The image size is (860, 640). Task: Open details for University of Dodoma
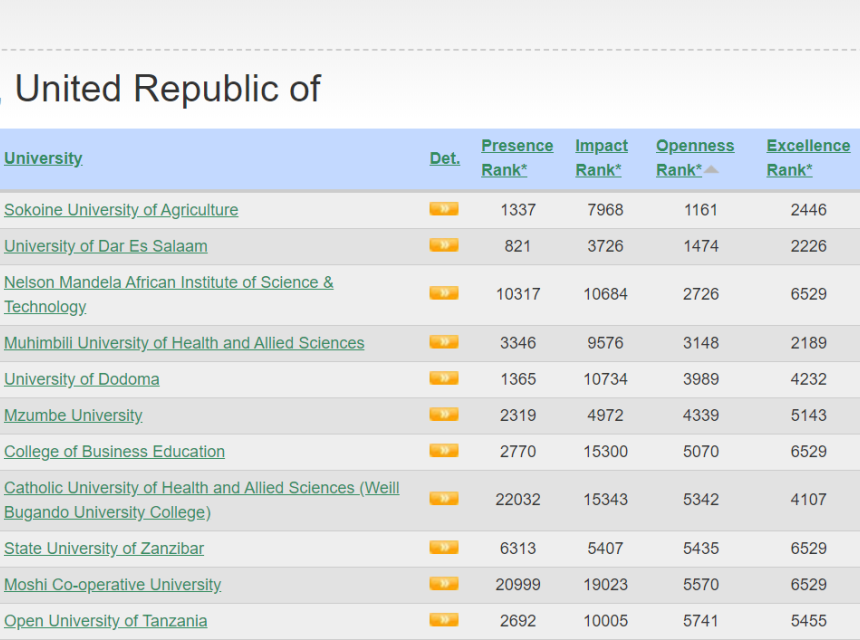pyautogui.click(x=443, y=378)
